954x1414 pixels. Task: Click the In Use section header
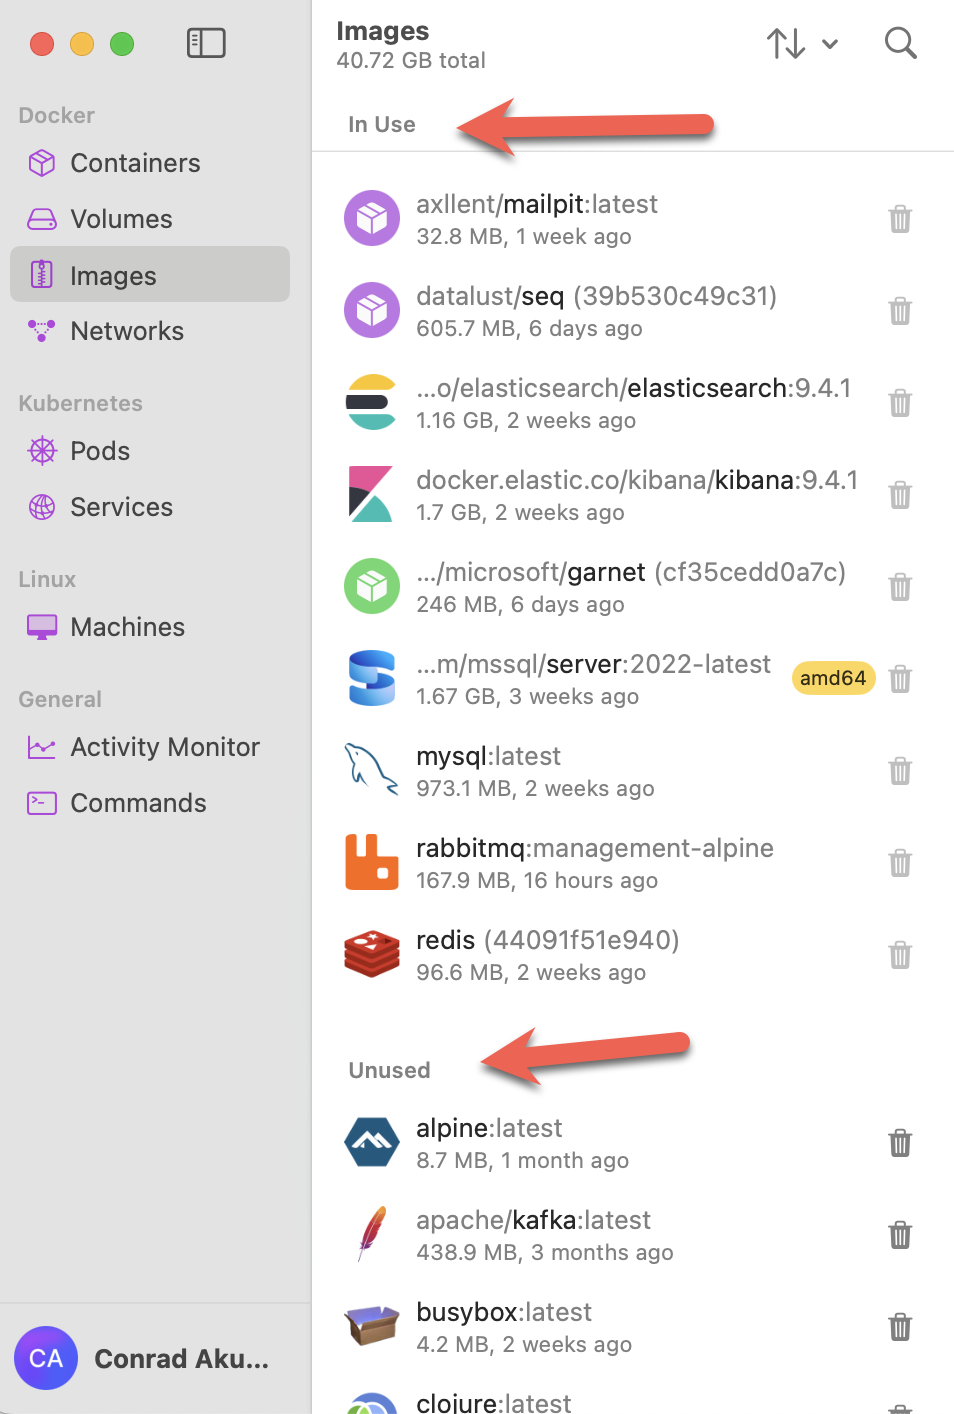tap(381, 124)
